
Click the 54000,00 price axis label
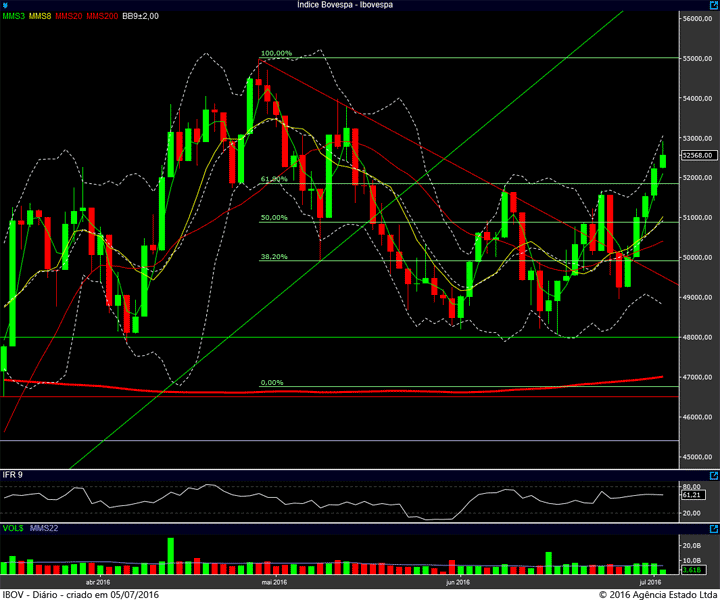[x=698, y=98]
